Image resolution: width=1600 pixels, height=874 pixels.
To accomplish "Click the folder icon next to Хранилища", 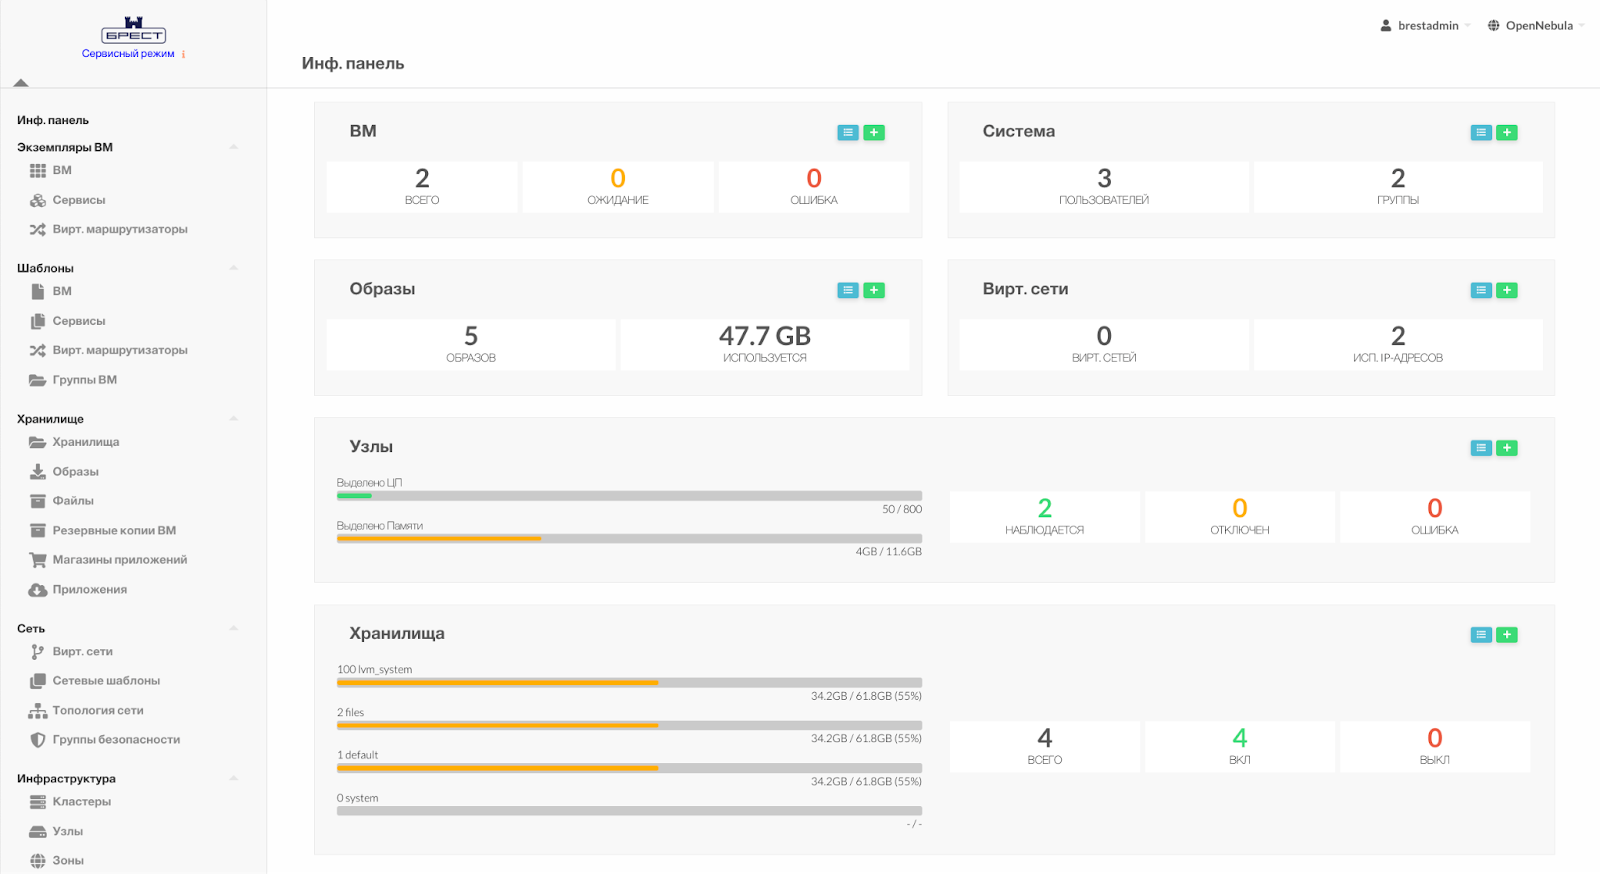I will pos(38,442).
